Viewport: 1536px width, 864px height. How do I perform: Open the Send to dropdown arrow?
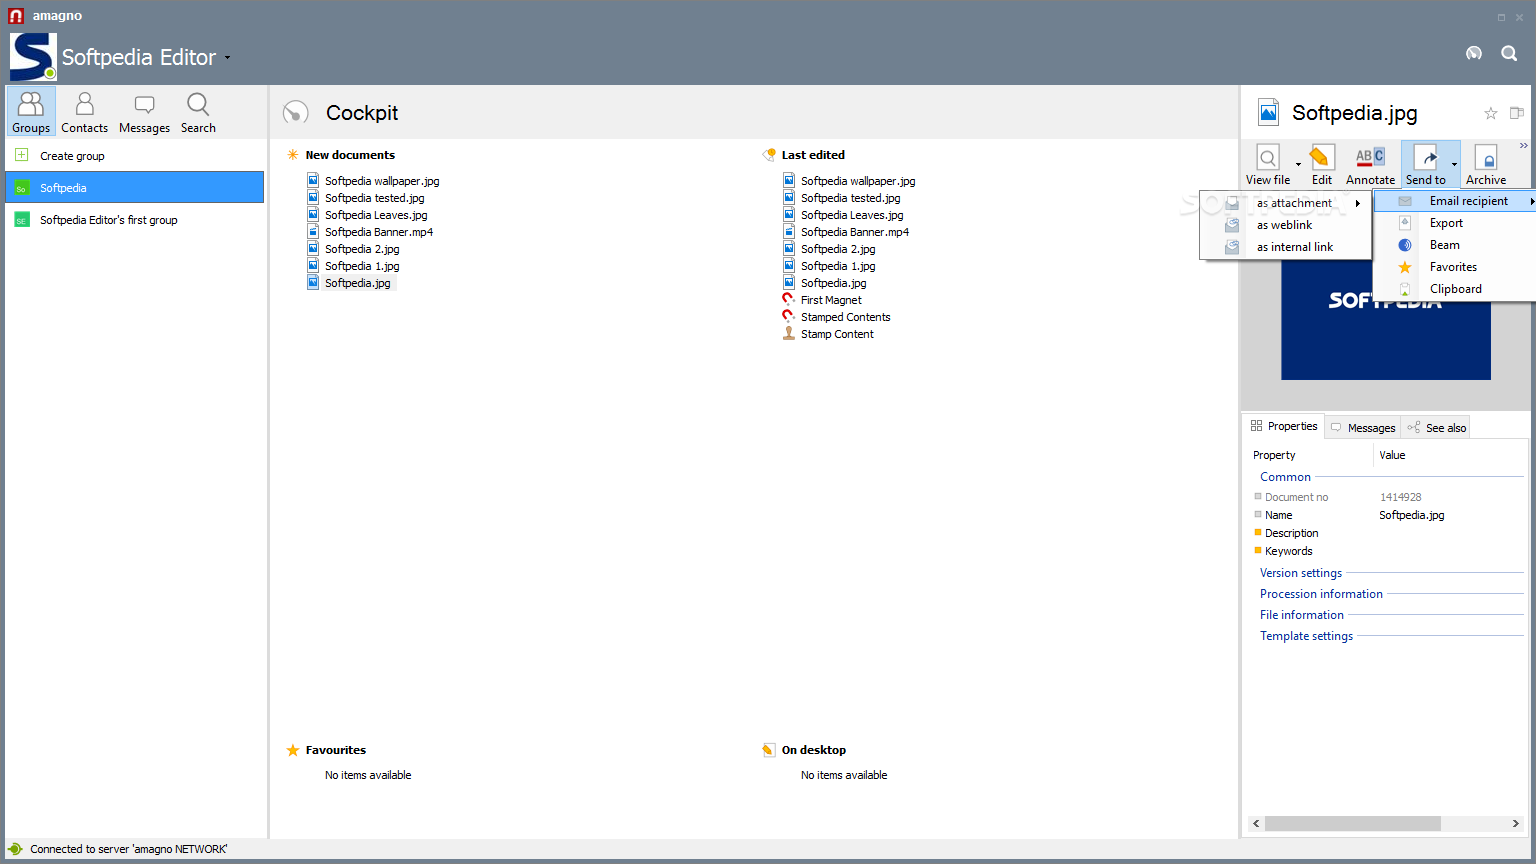point(1454,165)
